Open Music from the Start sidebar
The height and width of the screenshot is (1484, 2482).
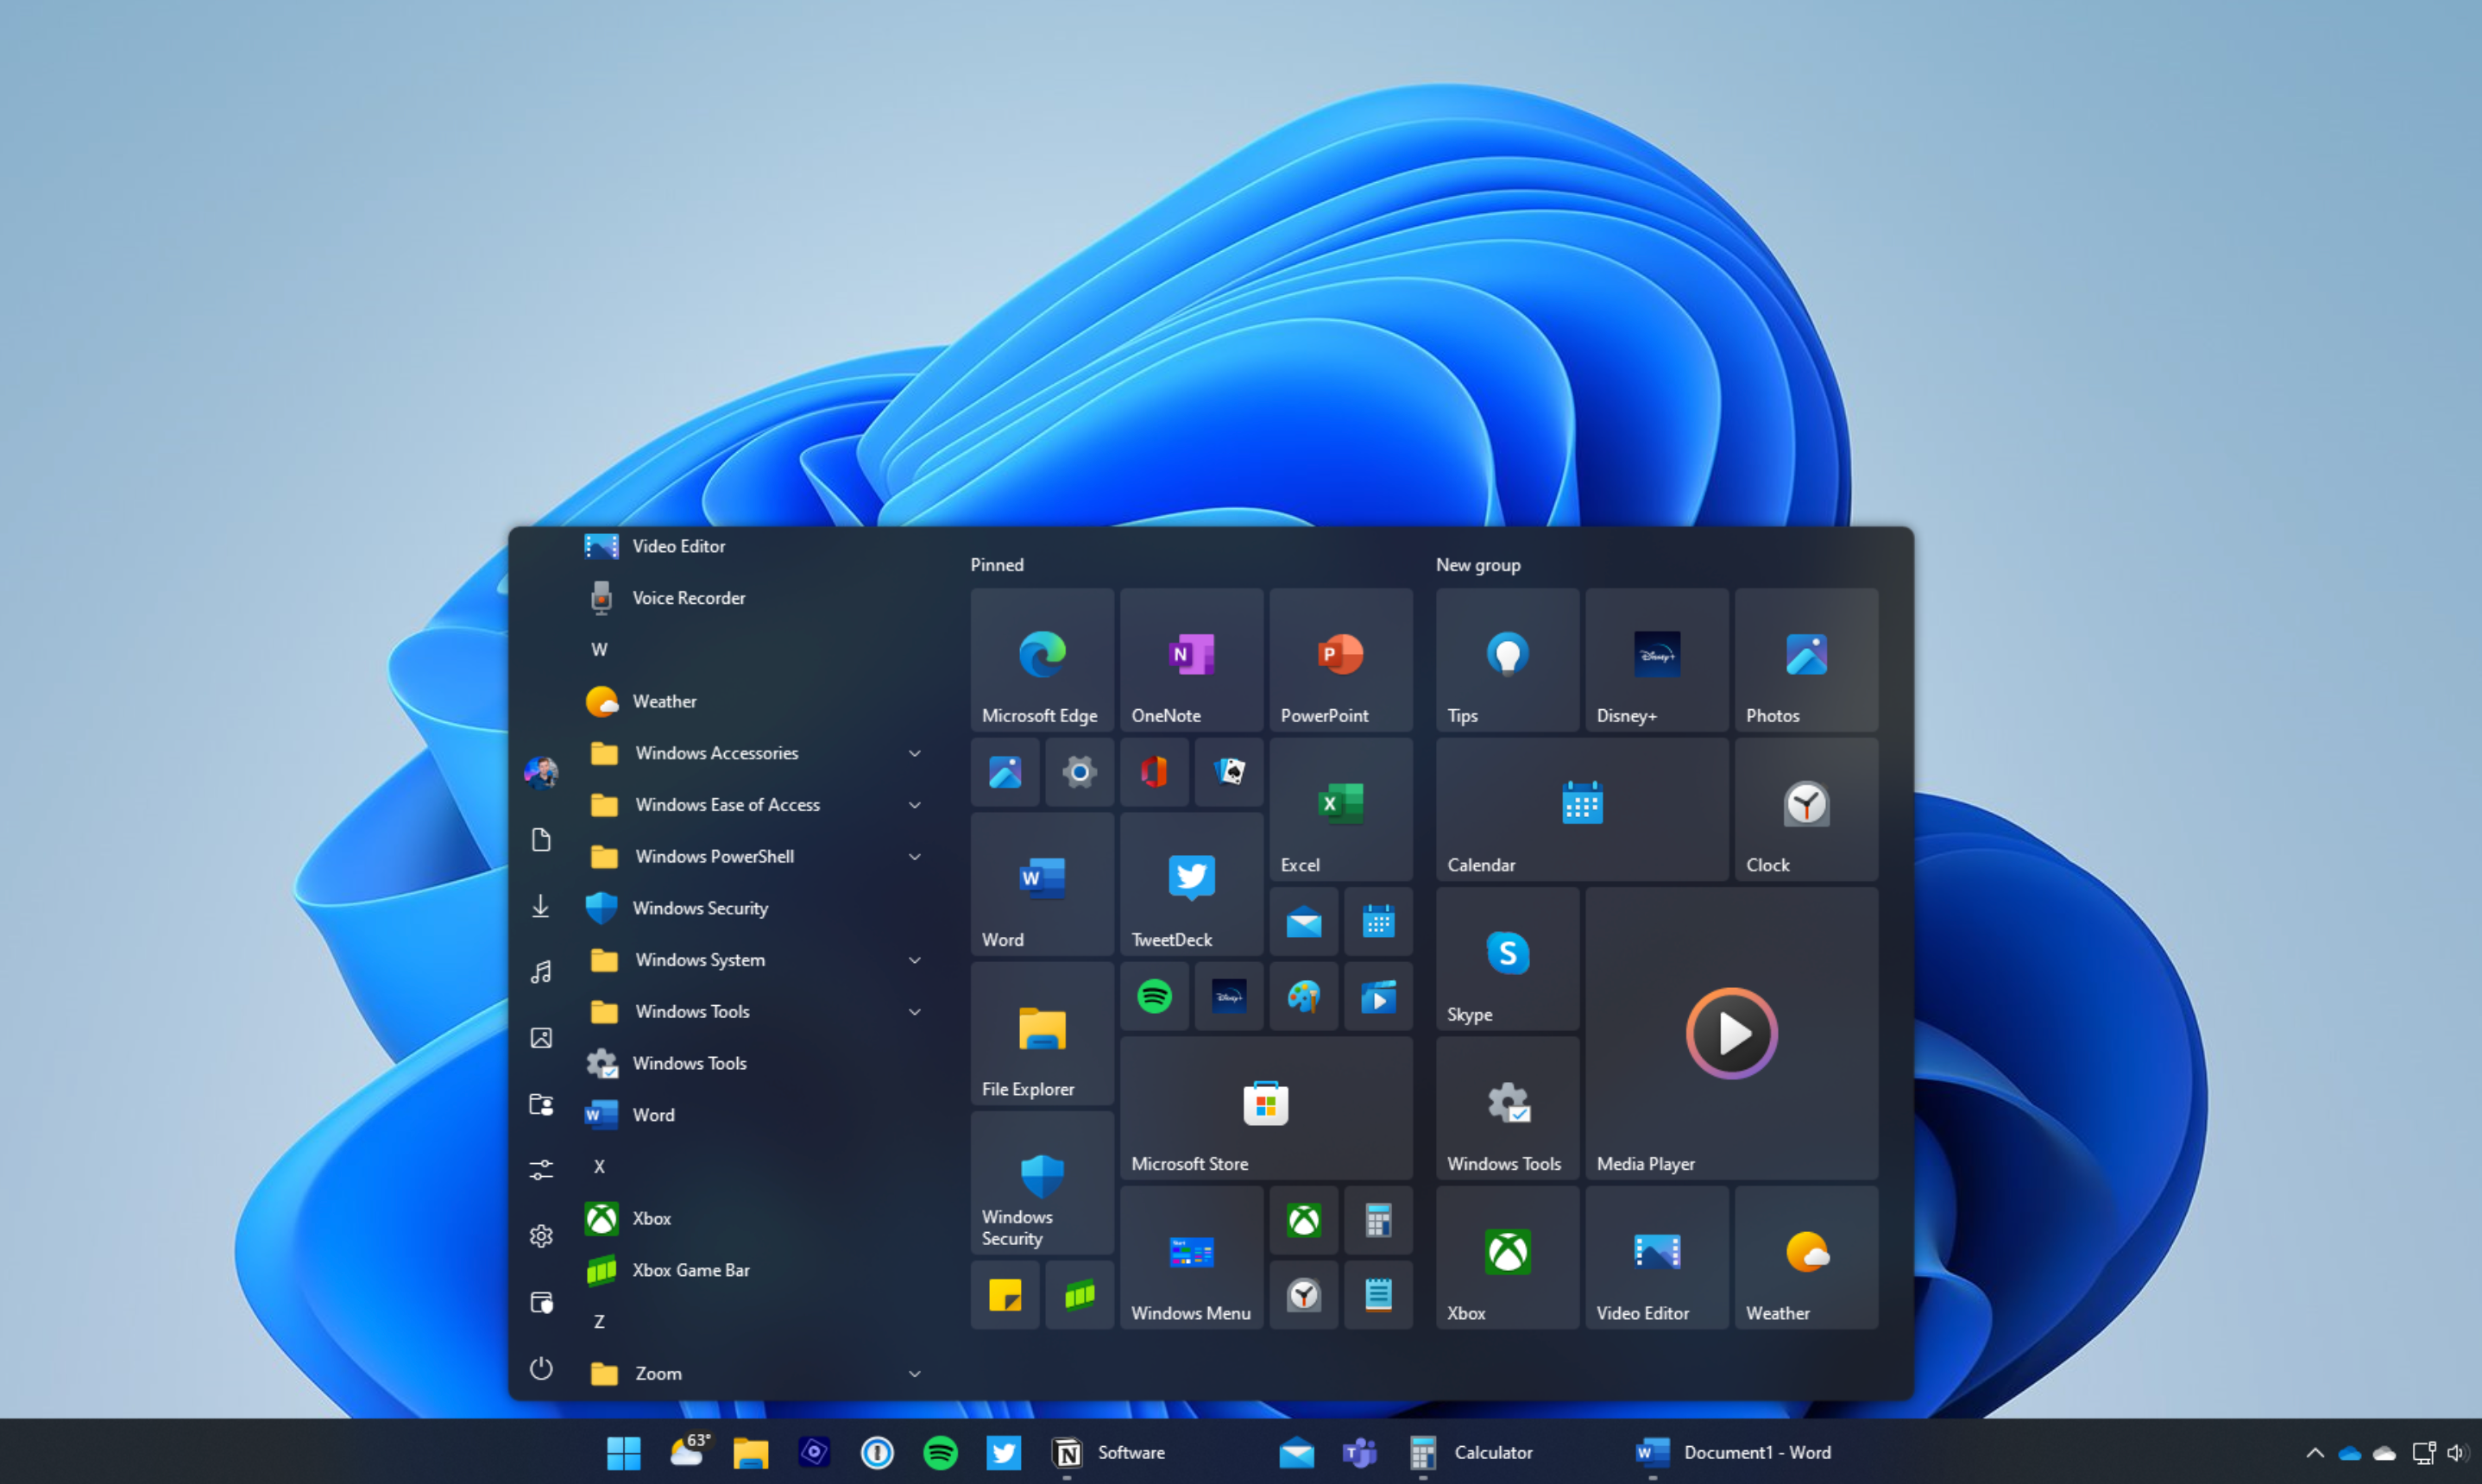click(541, 972)
